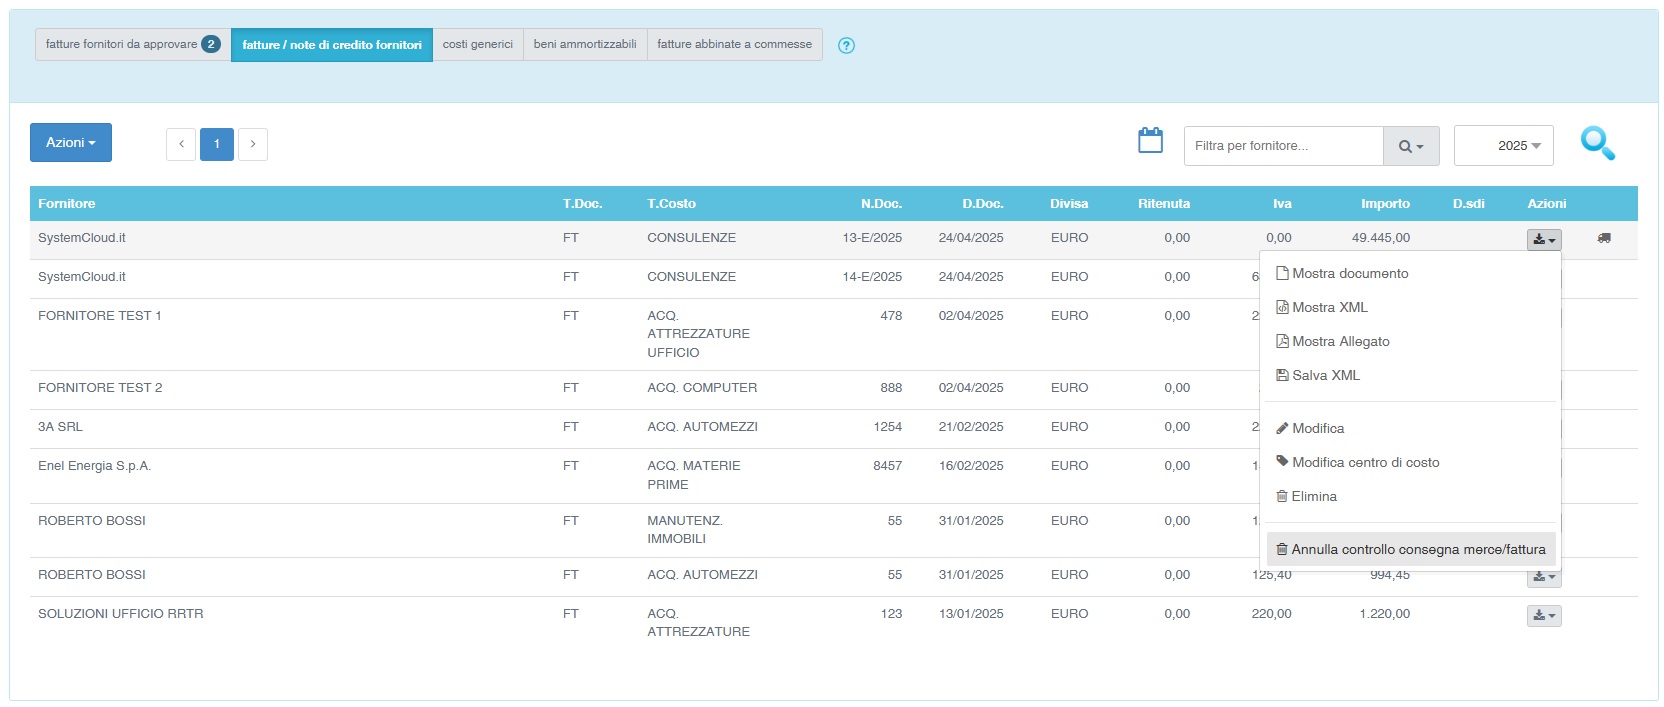Open actions download icon for SOLUZIONI UFFICIO RRTR
Viewport: 1664px width, 707px height.
coord(1543,615)
